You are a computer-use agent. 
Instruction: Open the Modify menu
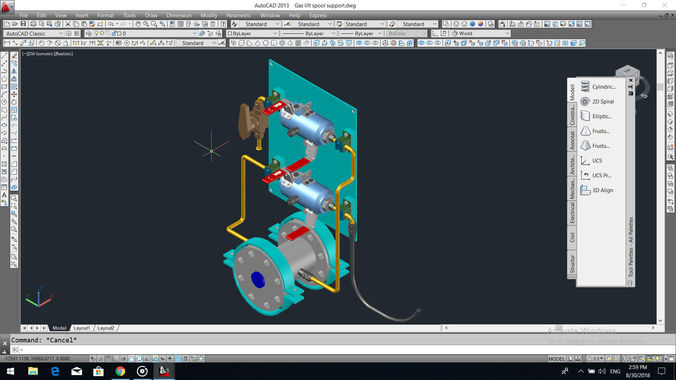(x=209, y=15)
